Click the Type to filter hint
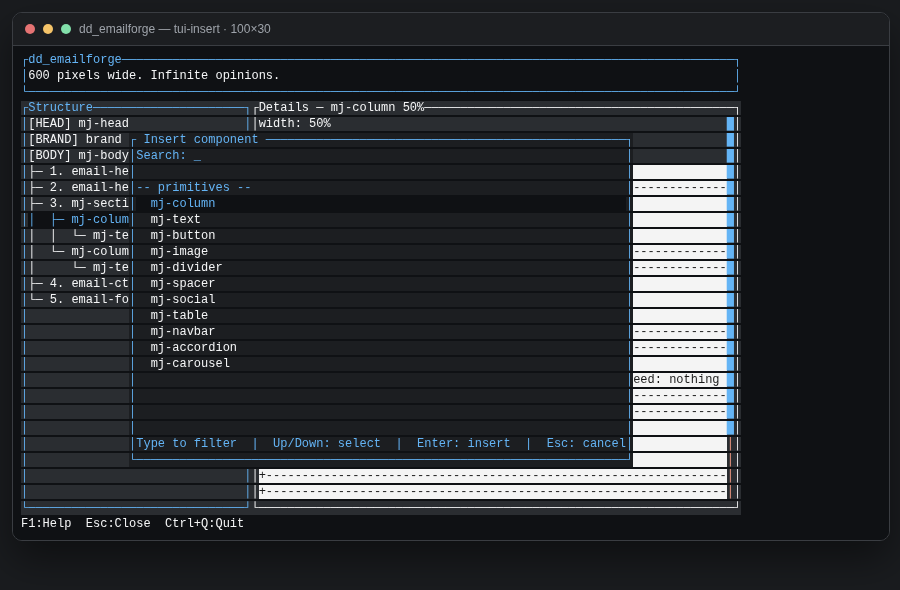The height and width of the screenshot is (590, 900). pos(186,443)
